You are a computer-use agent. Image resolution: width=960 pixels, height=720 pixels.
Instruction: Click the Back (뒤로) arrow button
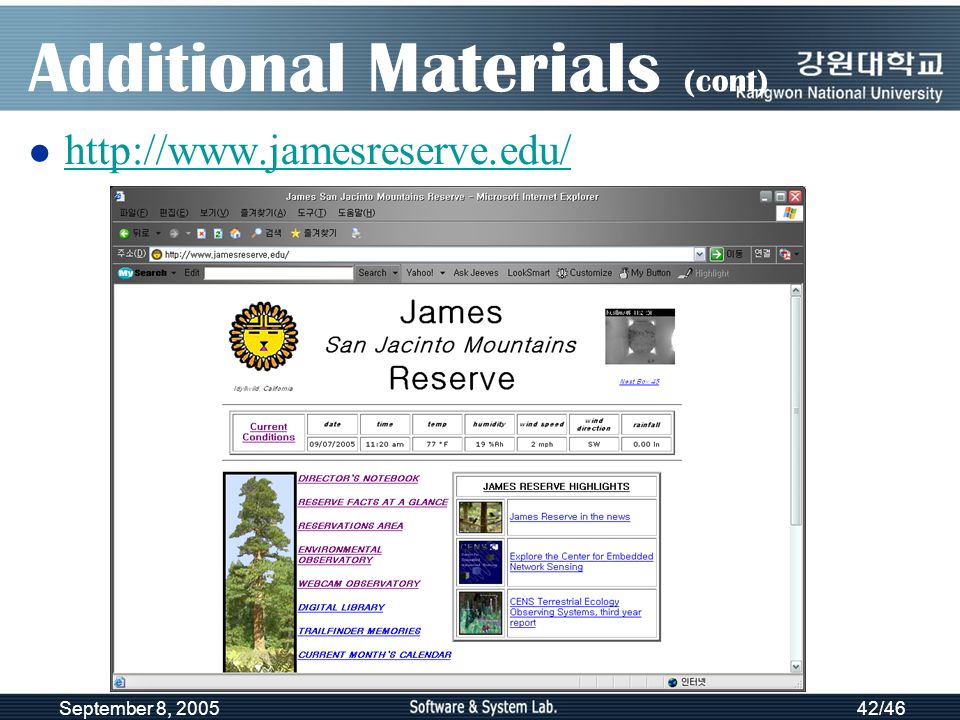click(134, 233)
